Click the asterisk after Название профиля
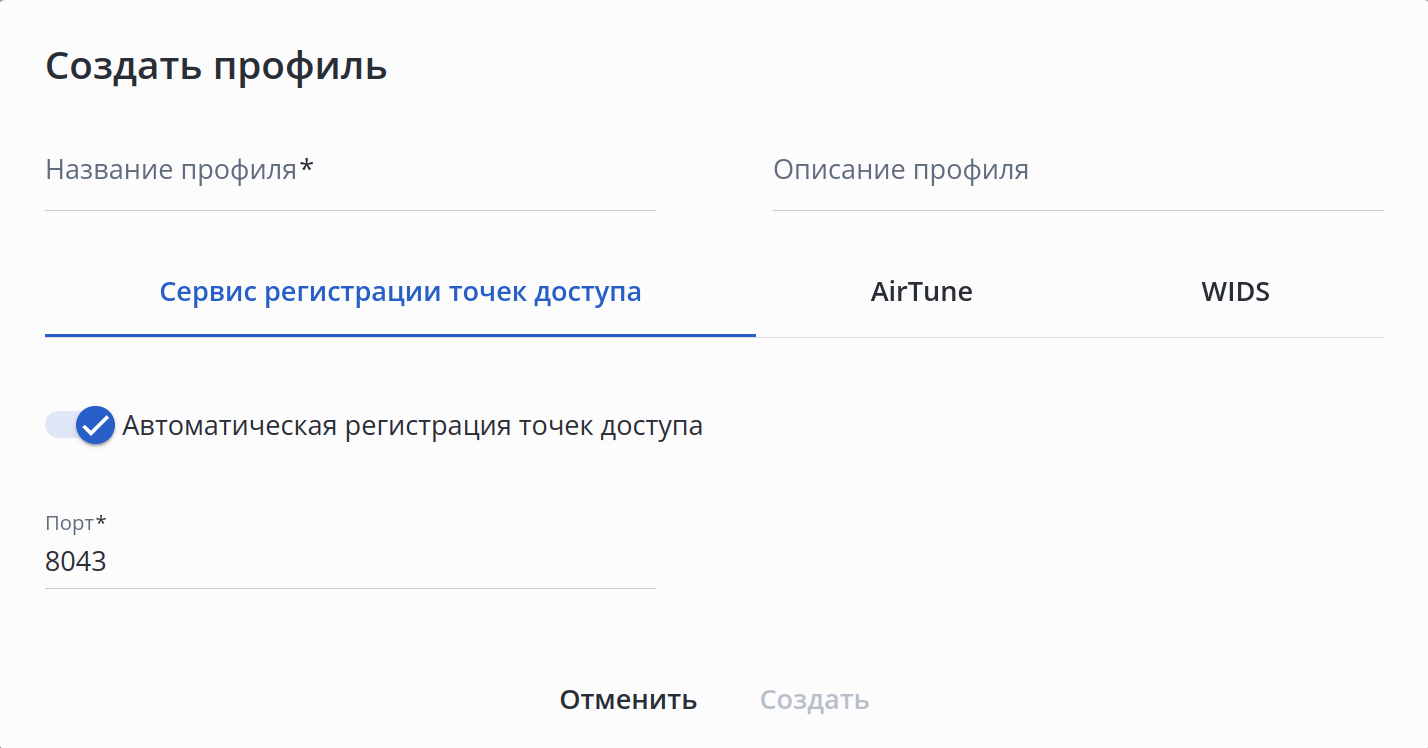This screenshot has height=748, width=1428. [307, 168]
